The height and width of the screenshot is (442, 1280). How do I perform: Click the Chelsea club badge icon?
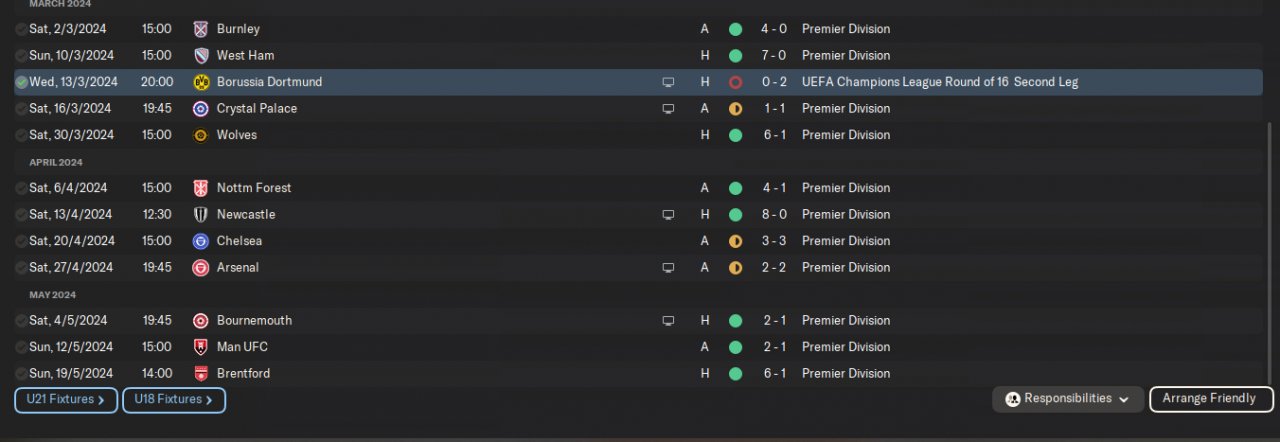[x=201, y=241]
